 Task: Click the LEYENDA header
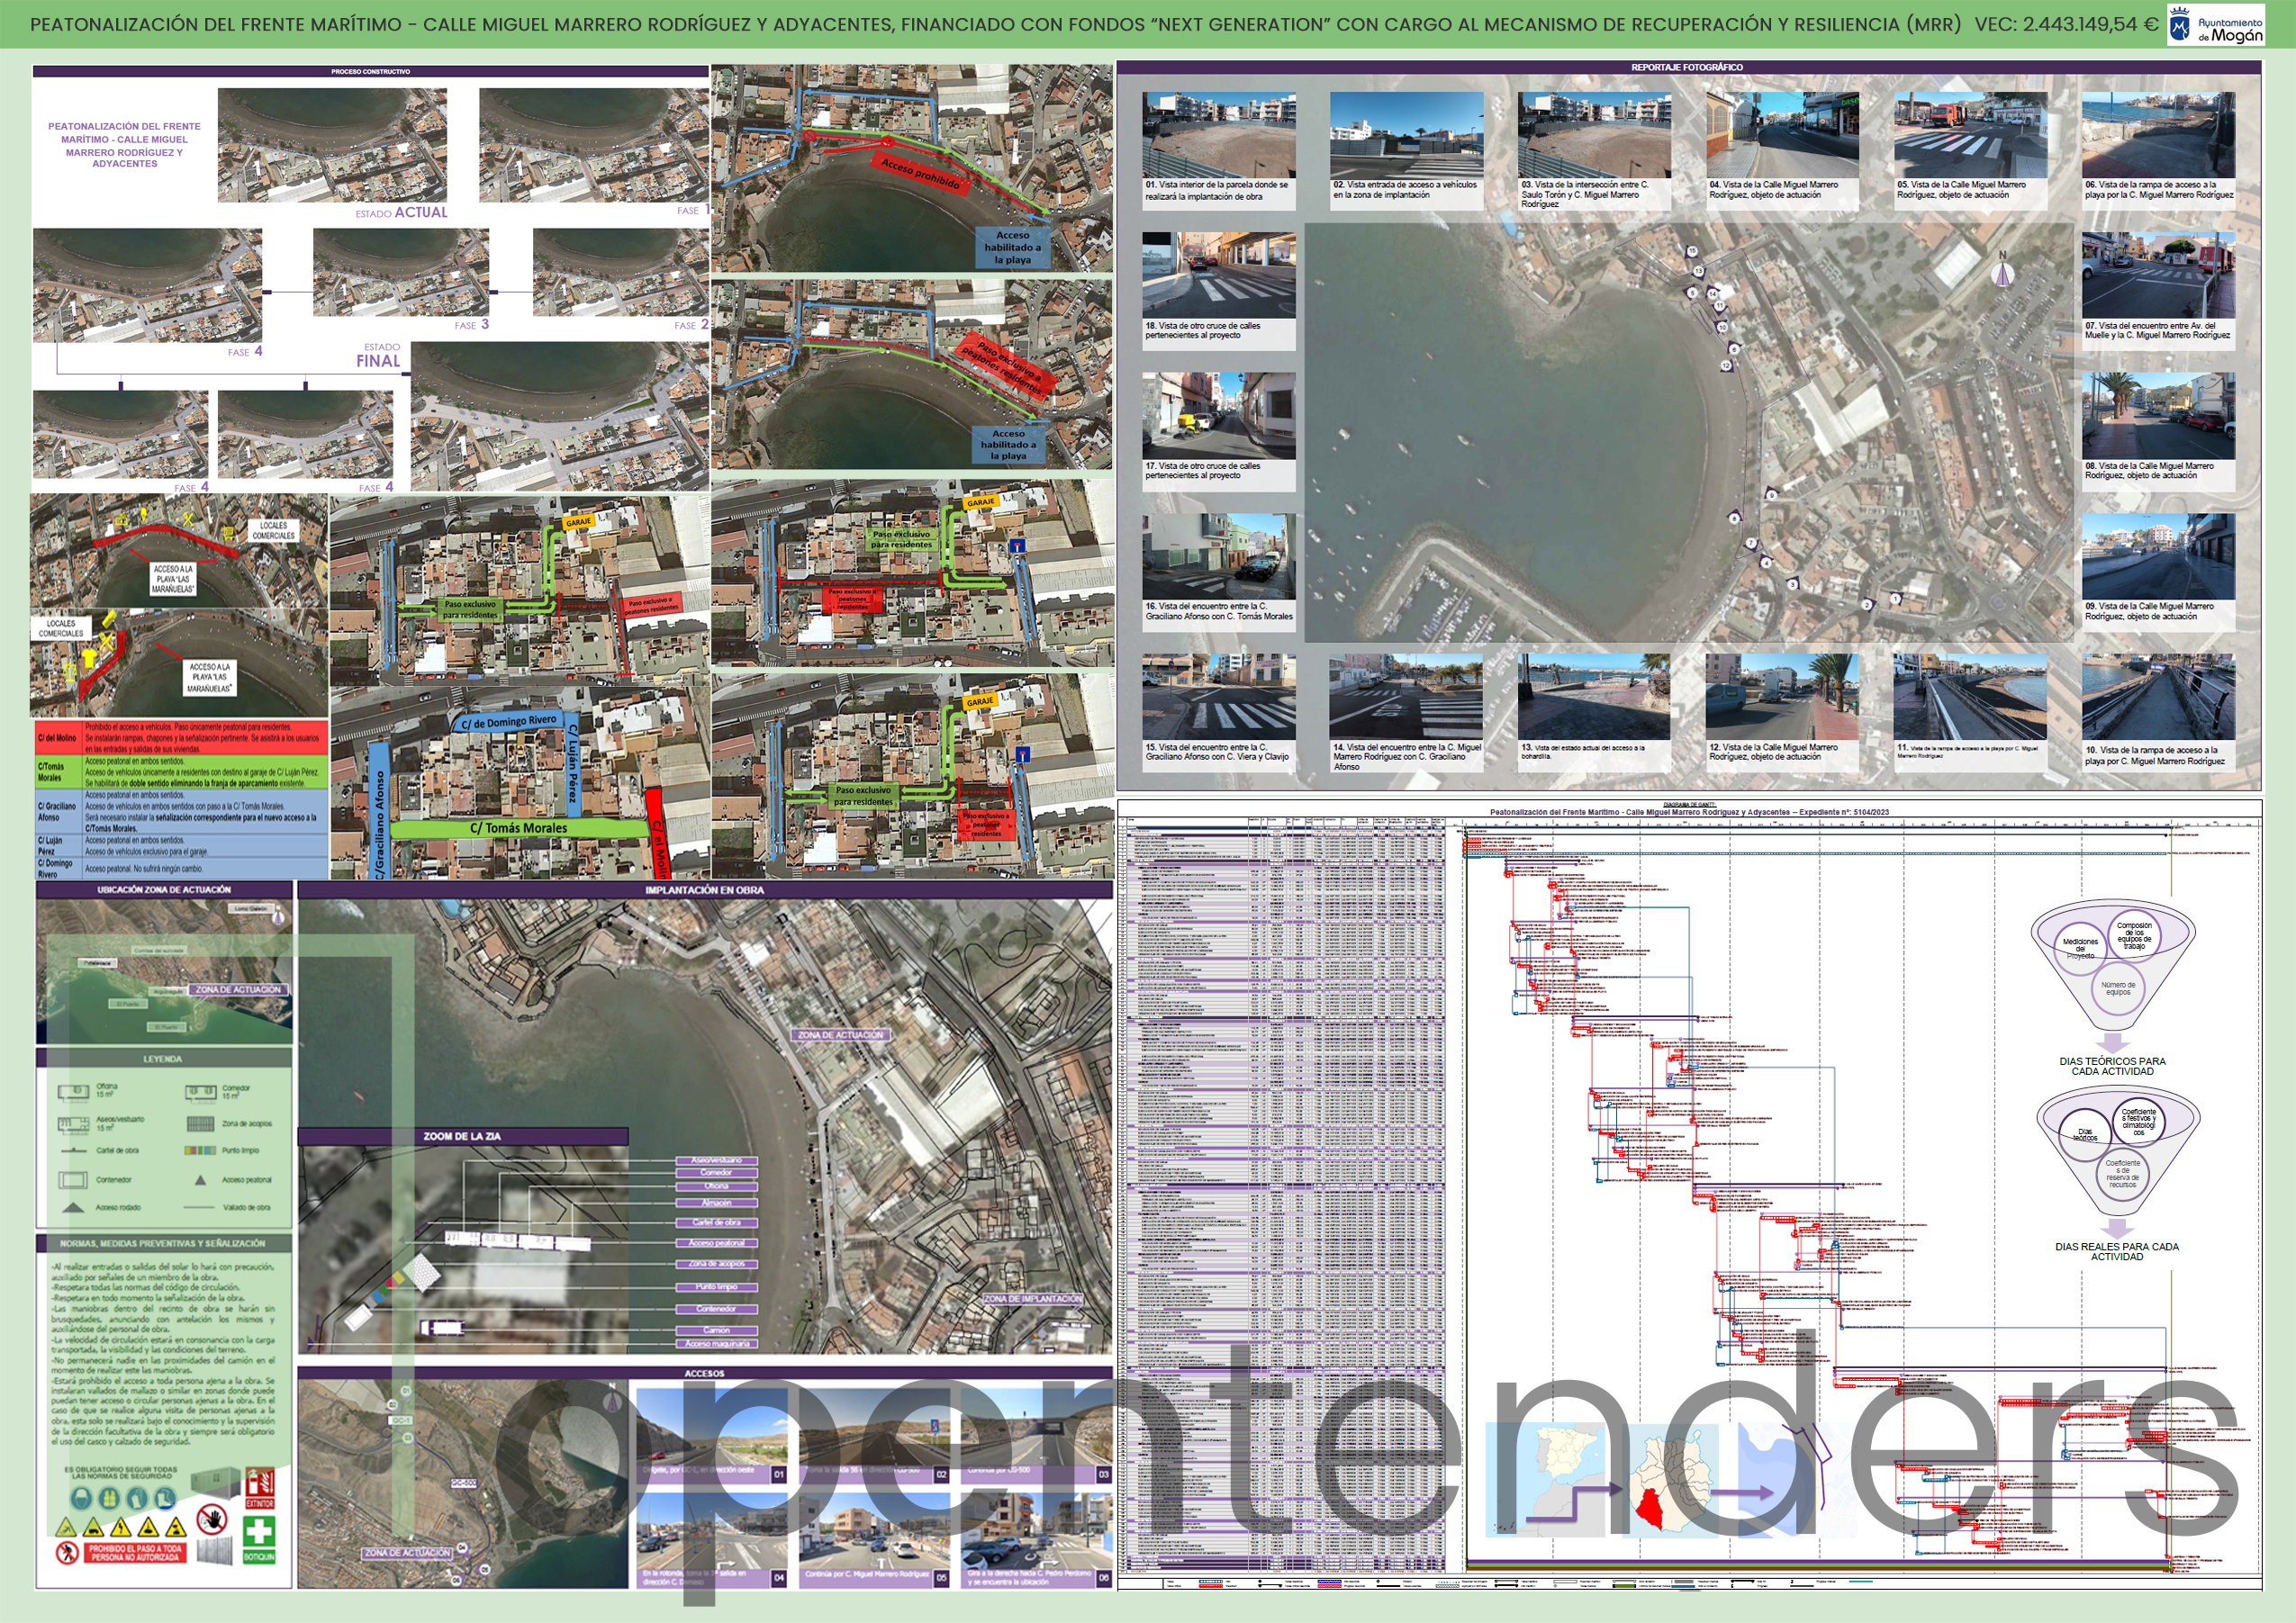[x=163, y=1058]
